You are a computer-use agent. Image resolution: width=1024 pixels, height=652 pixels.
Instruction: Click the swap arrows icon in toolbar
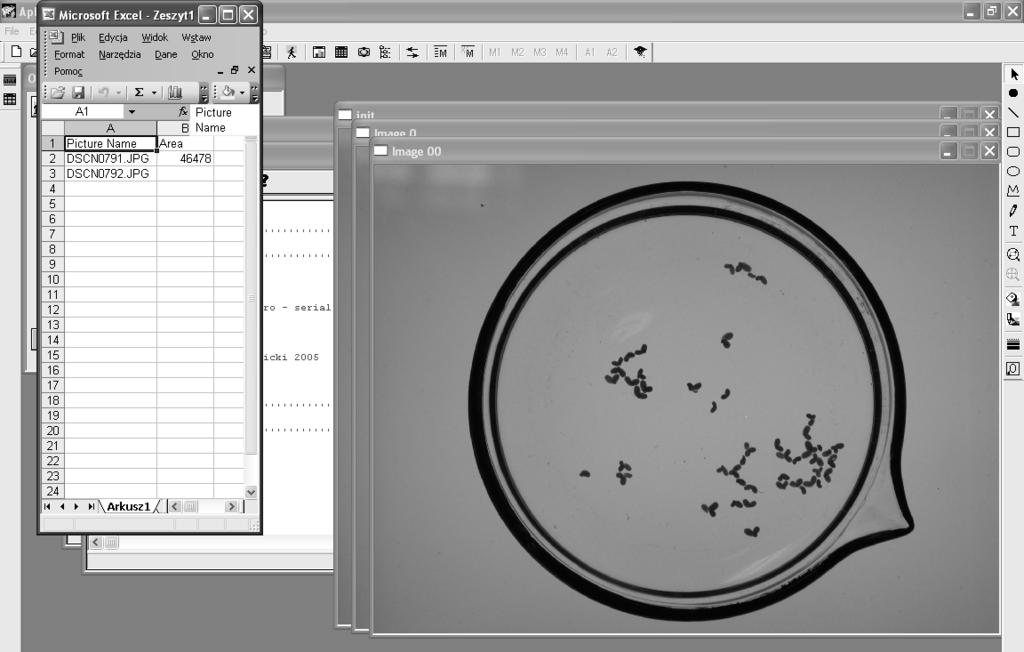tap(413, 52)
